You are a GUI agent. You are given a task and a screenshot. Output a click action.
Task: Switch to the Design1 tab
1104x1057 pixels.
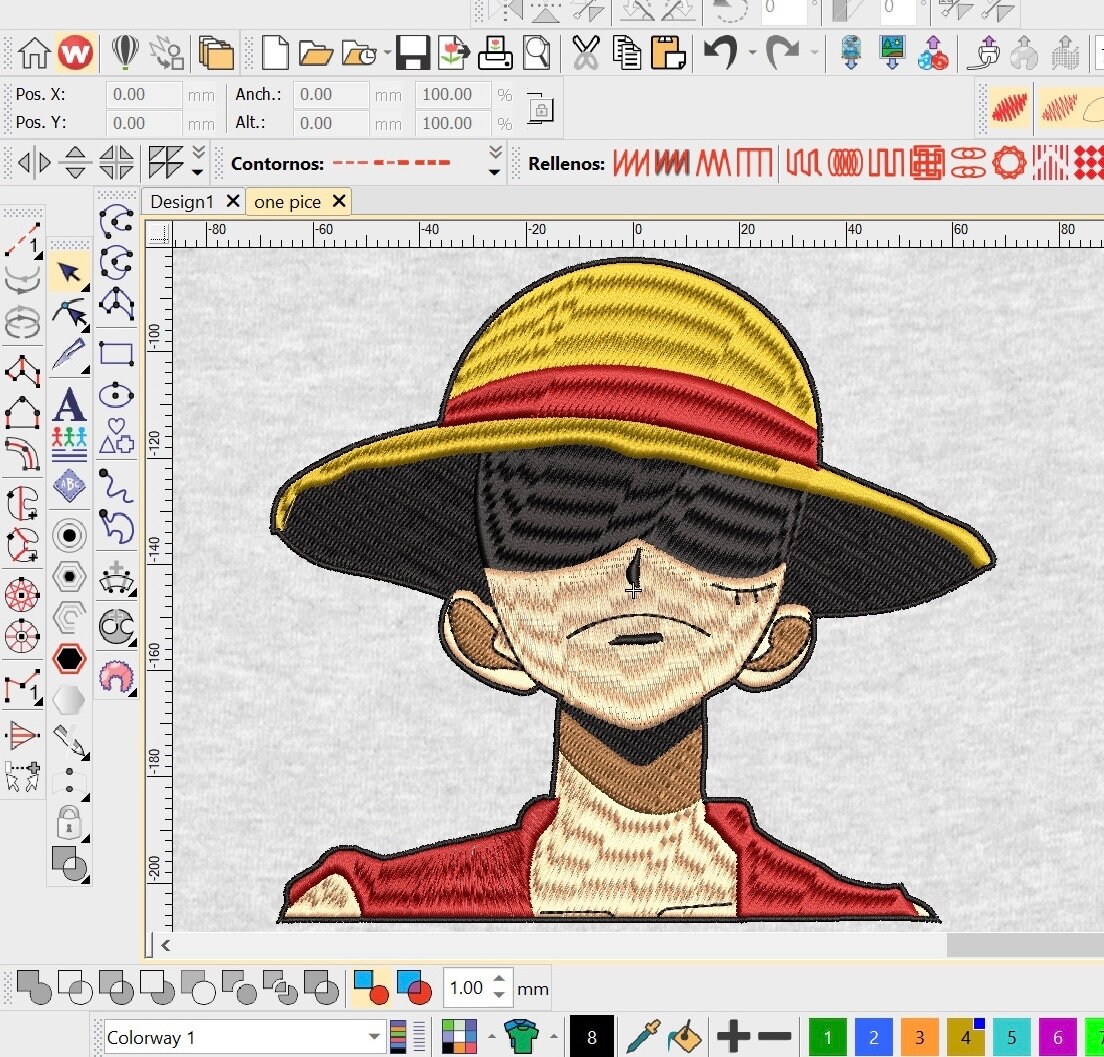point(181,201)
